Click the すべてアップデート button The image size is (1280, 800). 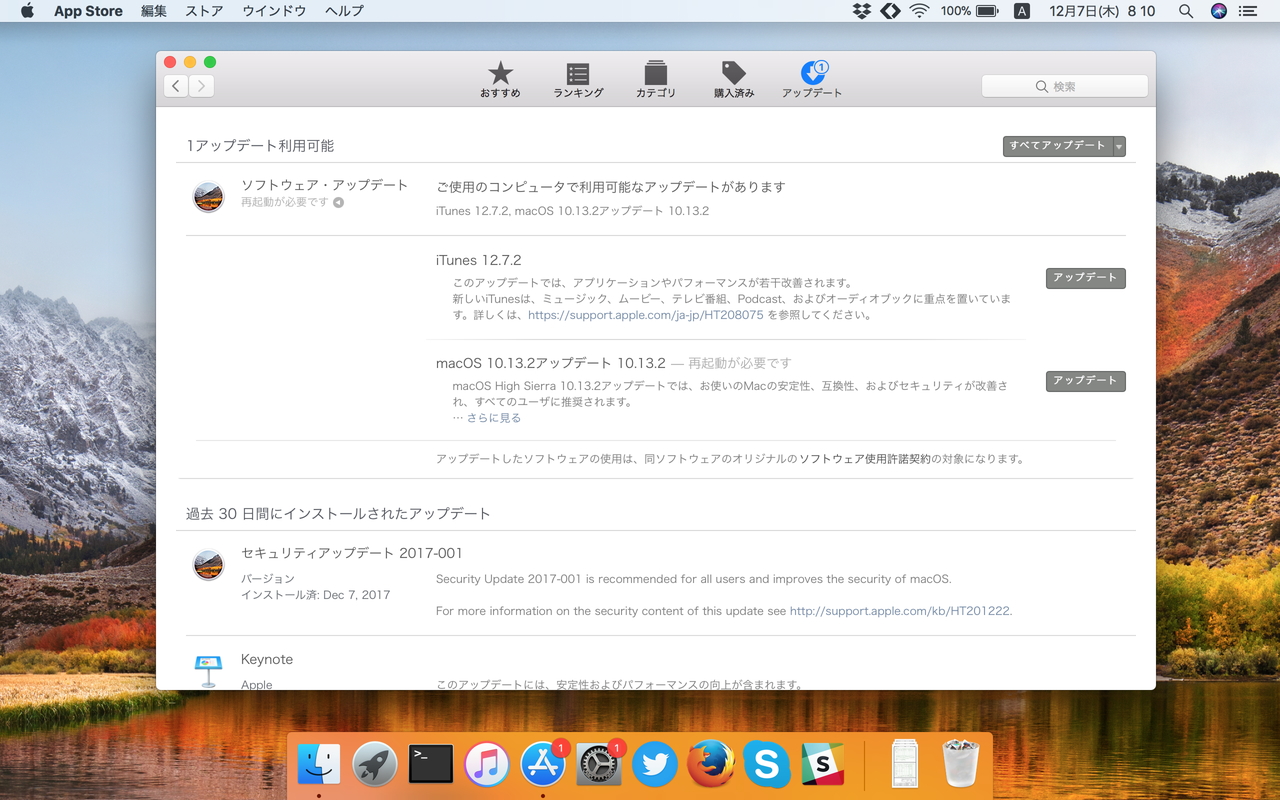tap(1058, 146)
